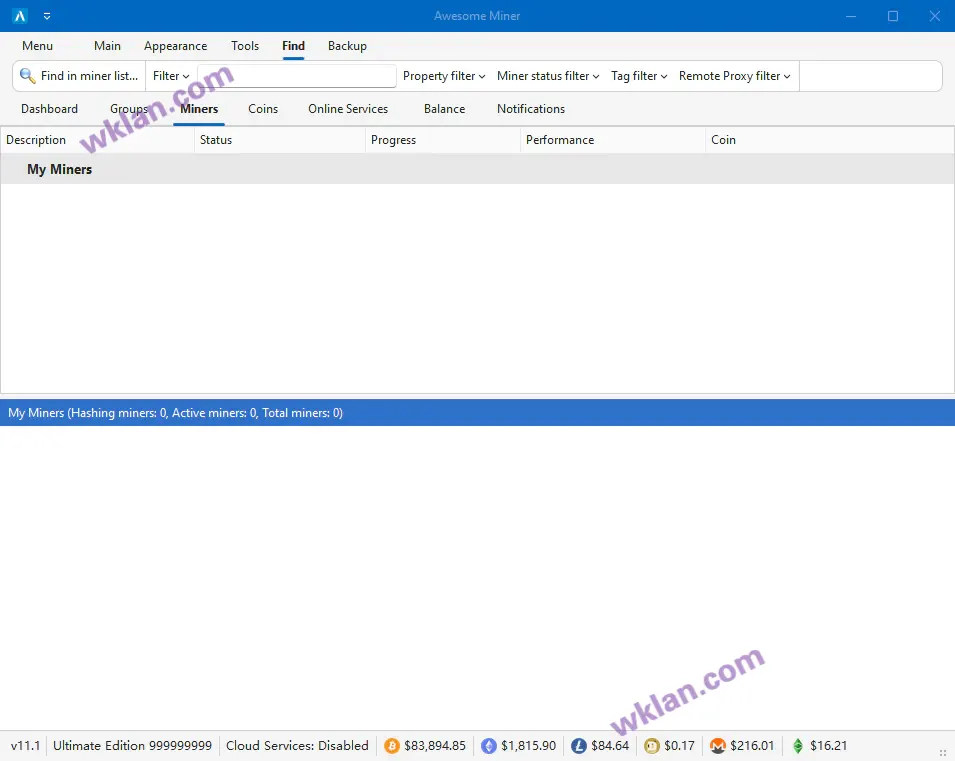Select the Miners tab
Image resolution: width=955 pixels, height=761 pixels.
pos(199,109)
